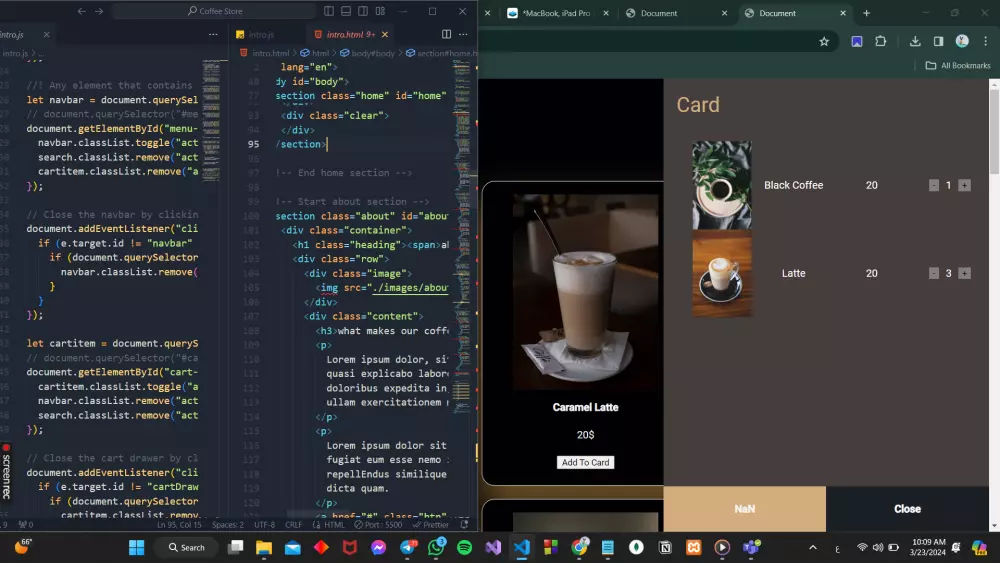This screenshot has width=1000, height=563.
Task: Click Latte cart thumbnail
Action: pyautogui.click(x=722, y=273)
